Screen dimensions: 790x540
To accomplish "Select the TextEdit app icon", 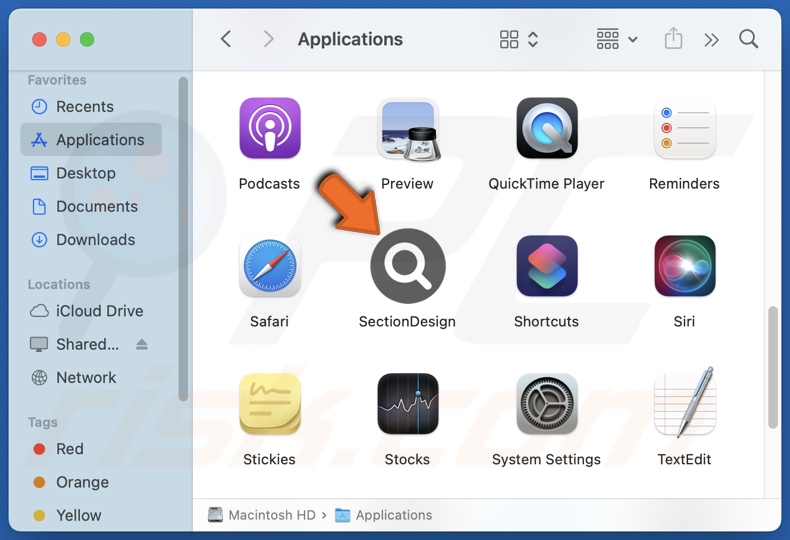I will (685, 402).
